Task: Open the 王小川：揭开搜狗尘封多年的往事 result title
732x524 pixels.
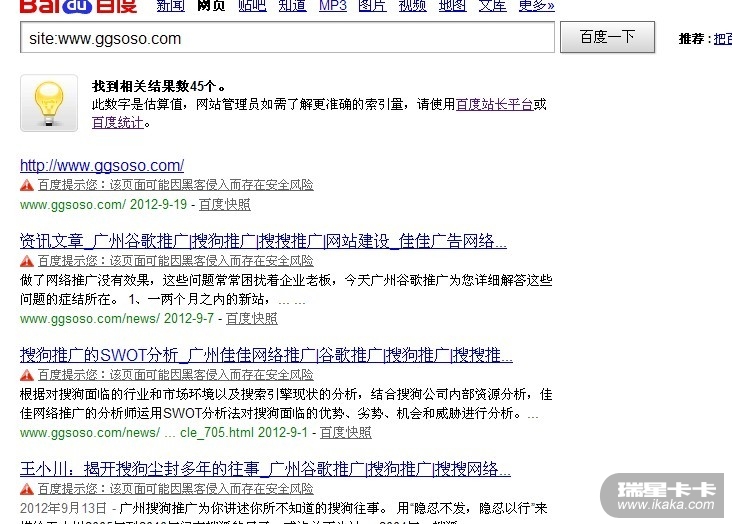Action: click(265, 469)
